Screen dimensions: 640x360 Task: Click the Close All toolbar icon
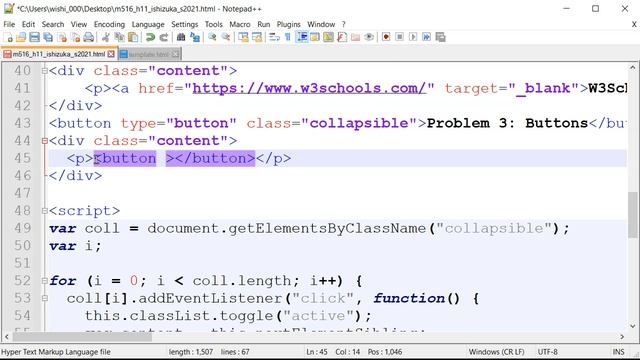coord(76,38)
